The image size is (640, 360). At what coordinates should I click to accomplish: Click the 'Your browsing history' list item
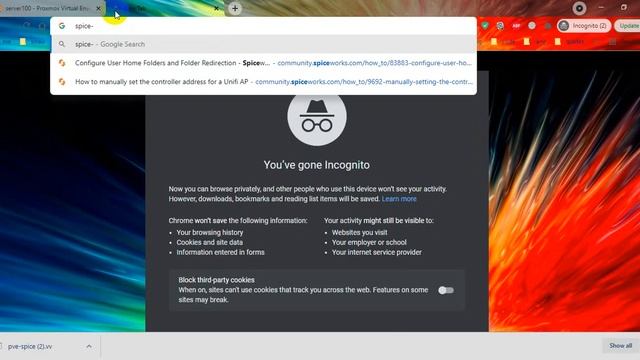tap(210, 232)
